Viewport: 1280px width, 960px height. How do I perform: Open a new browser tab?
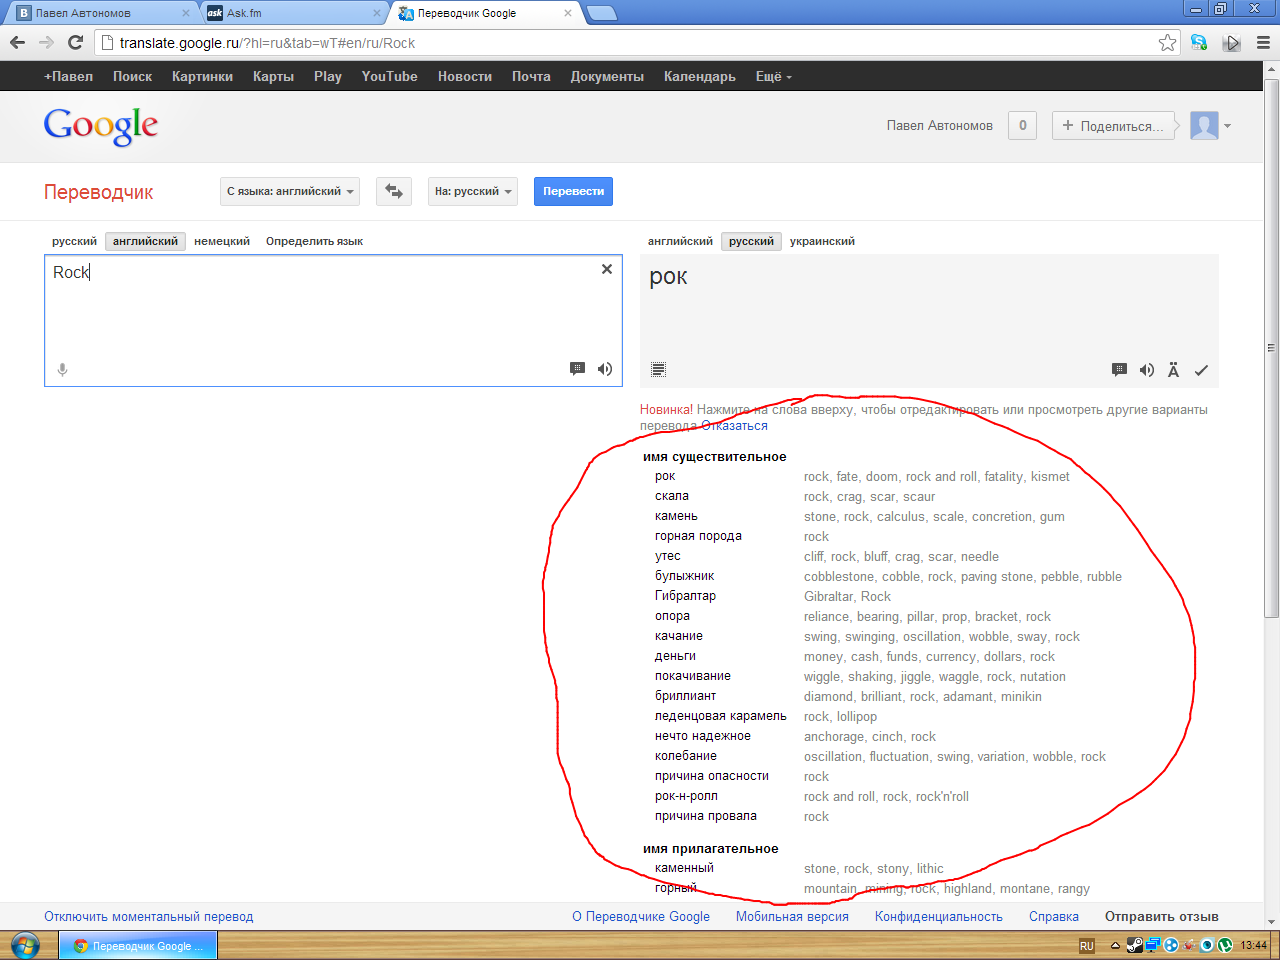(601, 13)
